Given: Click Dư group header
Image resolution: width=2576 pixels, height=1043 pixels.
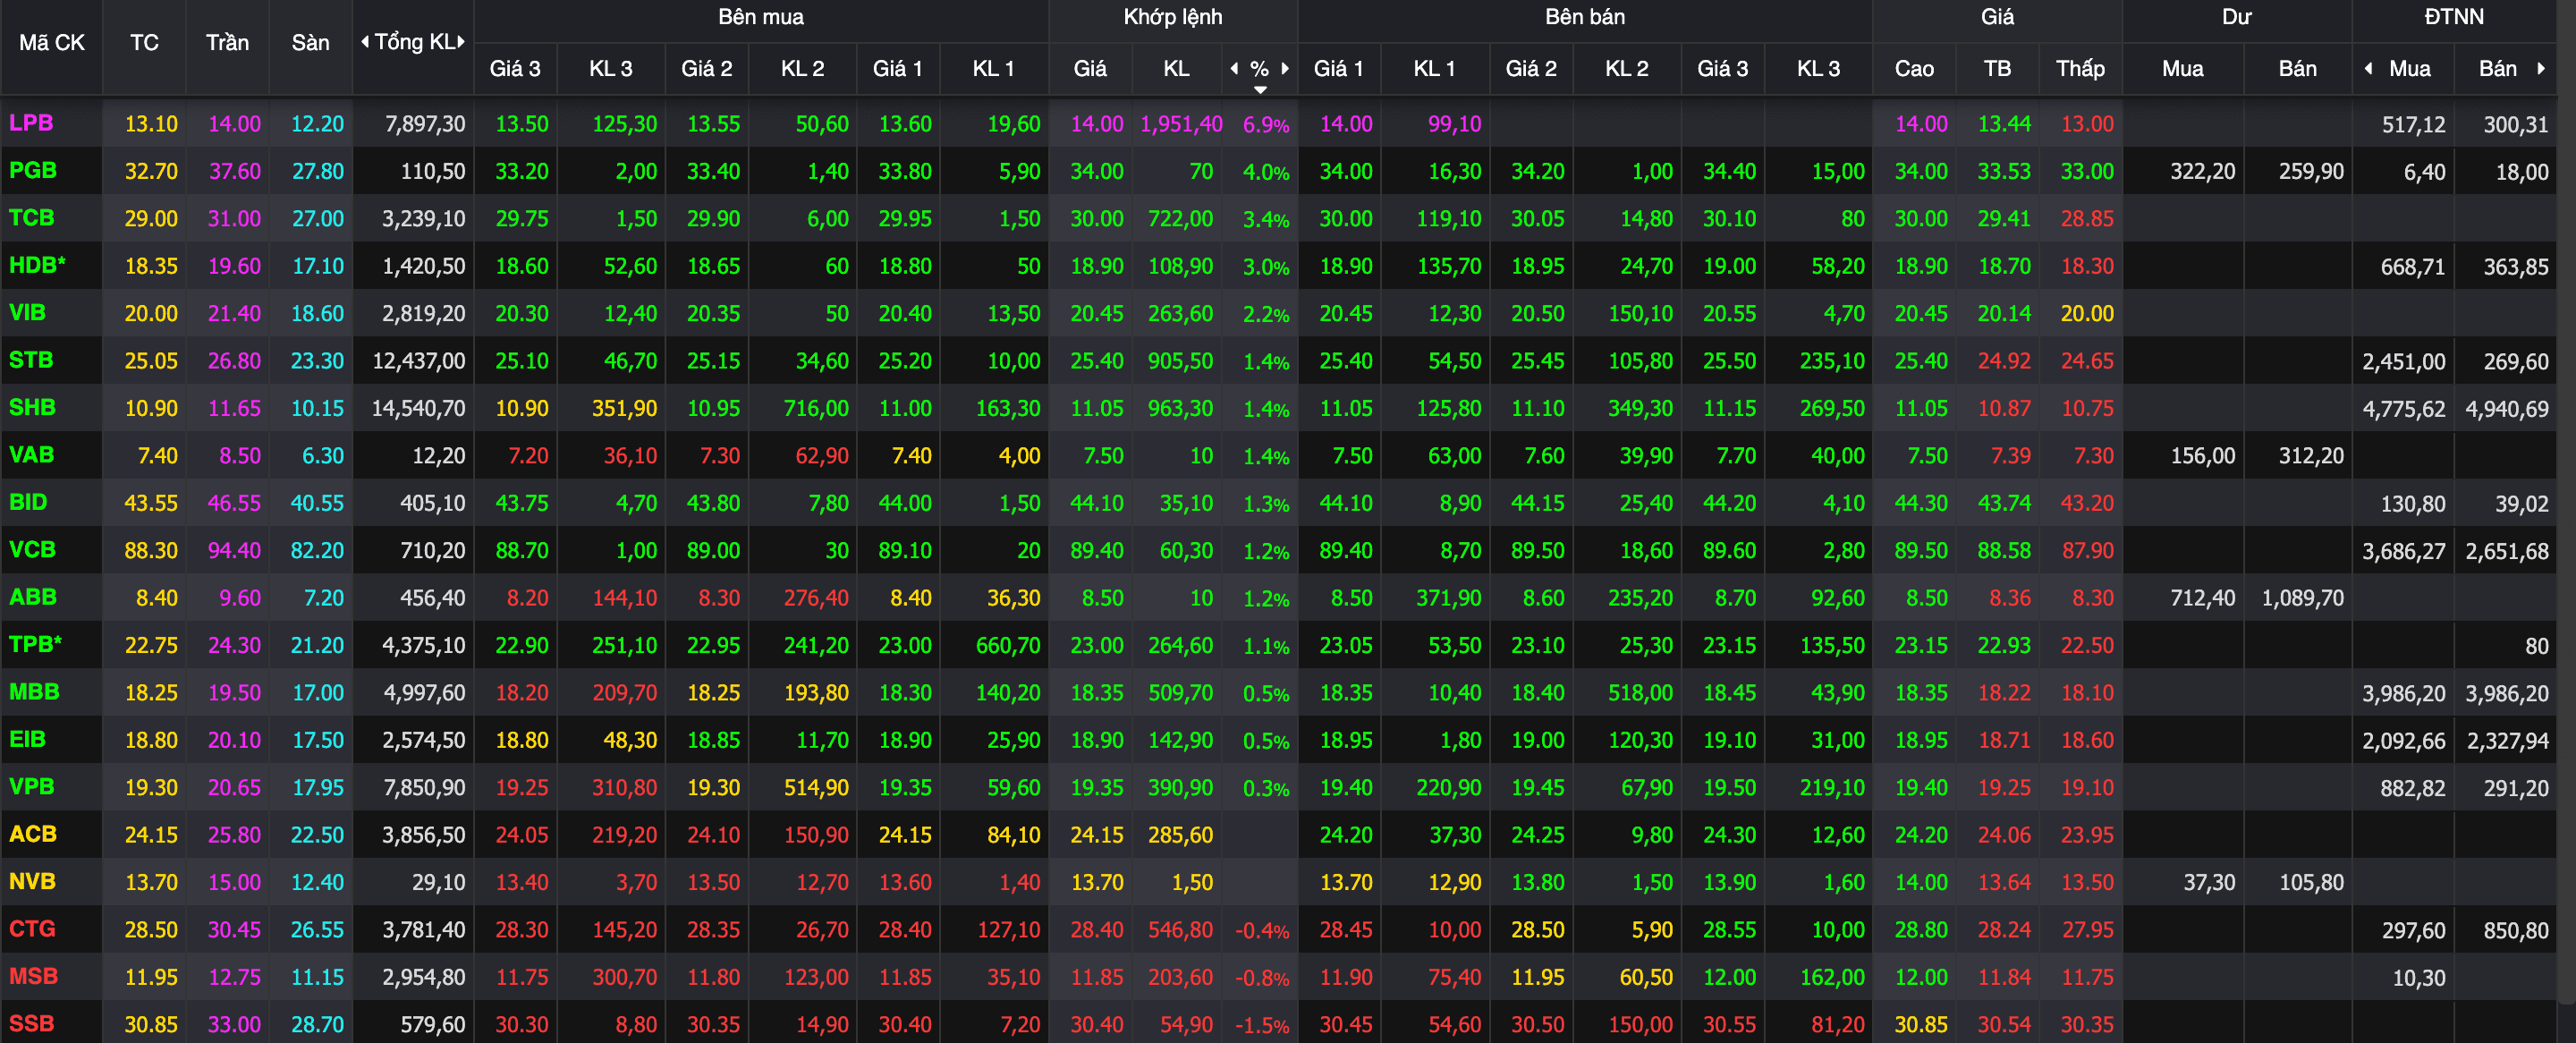Looking at the screenshot, I should (x=2237, y=17).
